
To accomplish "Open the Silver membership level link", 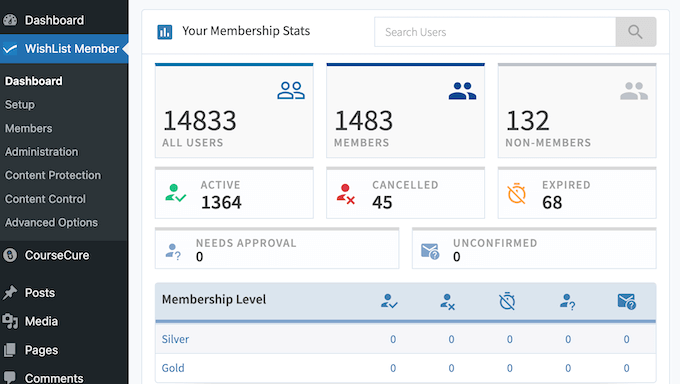I will 175,339.
